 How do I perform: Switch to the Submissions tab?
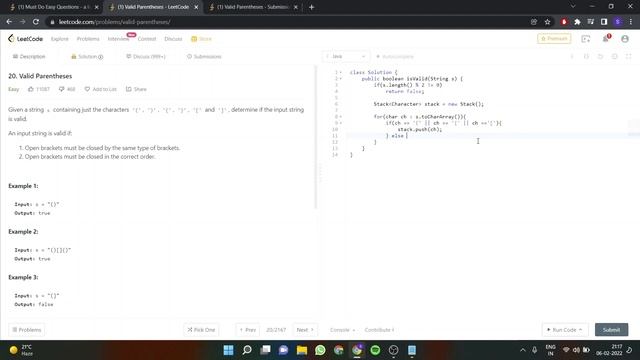coord(204,56)
